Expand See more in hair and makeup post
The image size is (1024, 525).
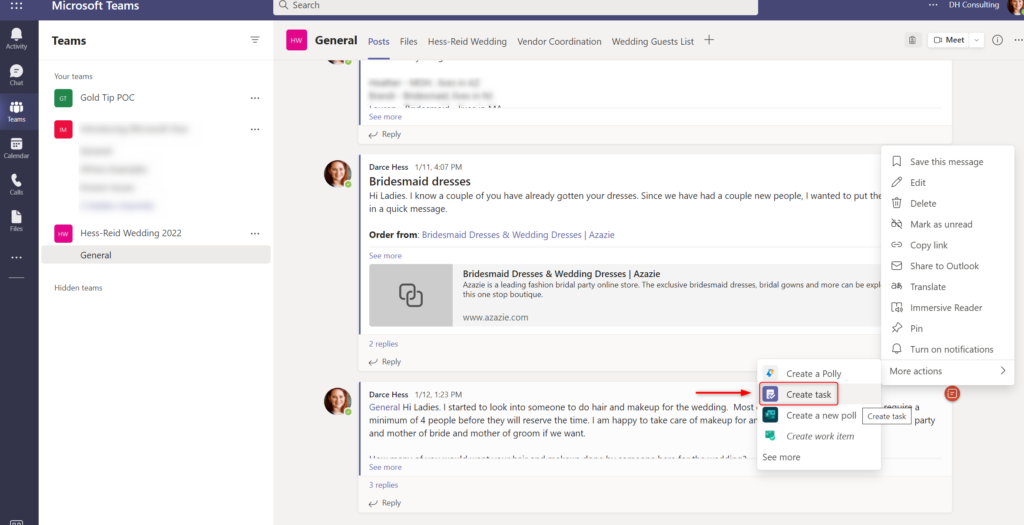click(x=385, y=468)
